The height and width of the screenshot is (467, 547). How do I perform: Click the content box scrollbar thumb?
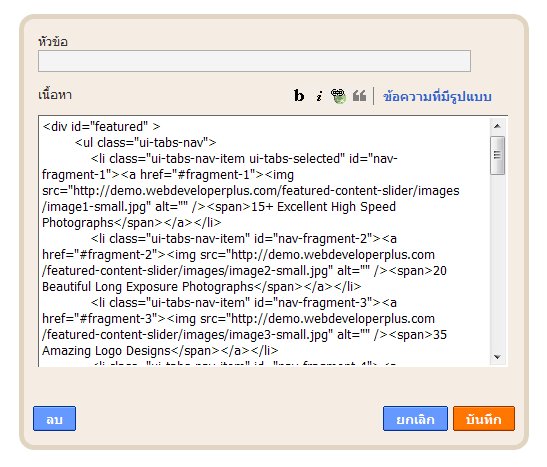click(497, 155)
